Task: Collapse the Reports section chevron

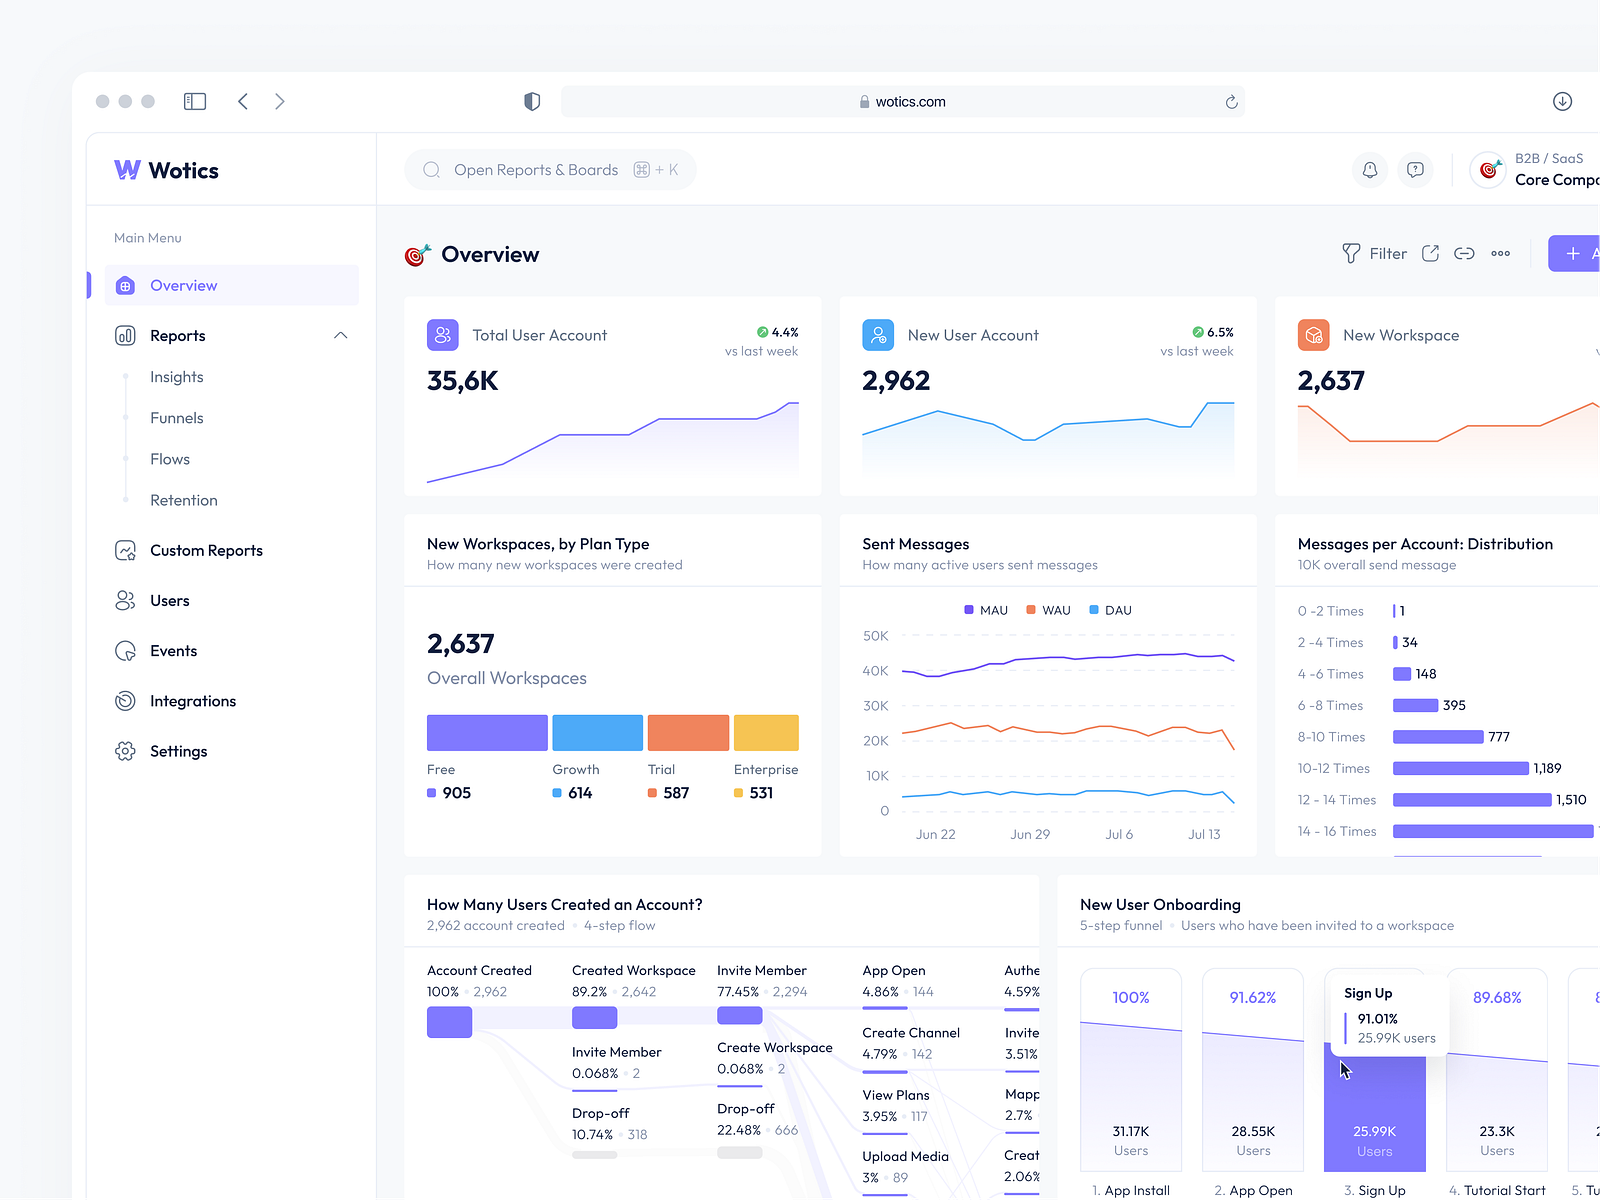Action: coord(341,335)
